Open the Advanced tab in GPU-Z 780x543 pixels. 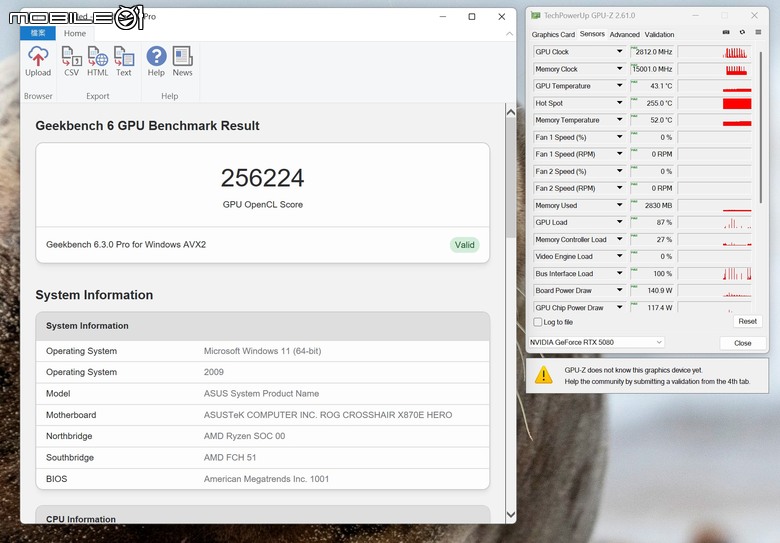pyautogui.click(x=625, y=34)
